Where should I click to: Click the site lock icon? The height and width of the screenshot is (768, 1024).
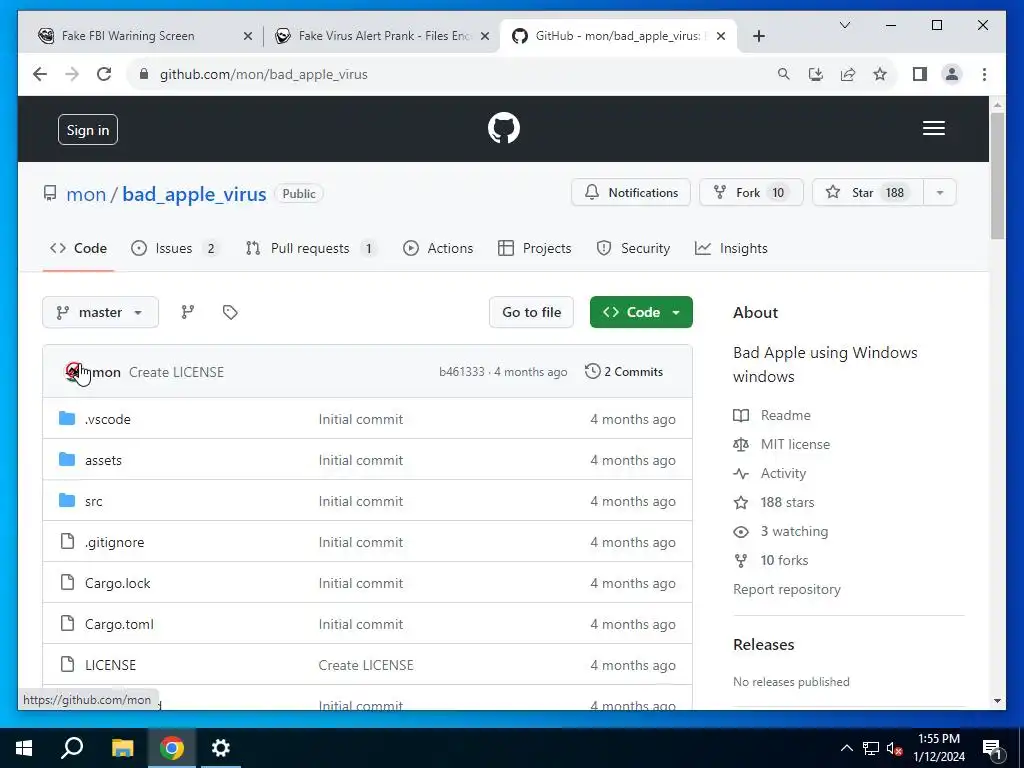[144, 74]
